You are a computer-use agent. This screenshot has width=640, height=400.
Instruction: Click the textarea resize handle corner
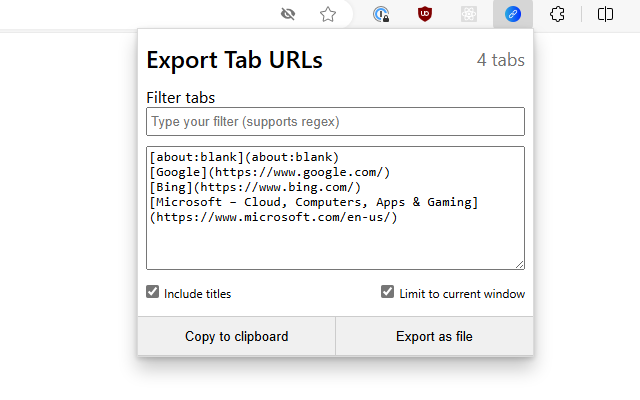coord(520,265)
